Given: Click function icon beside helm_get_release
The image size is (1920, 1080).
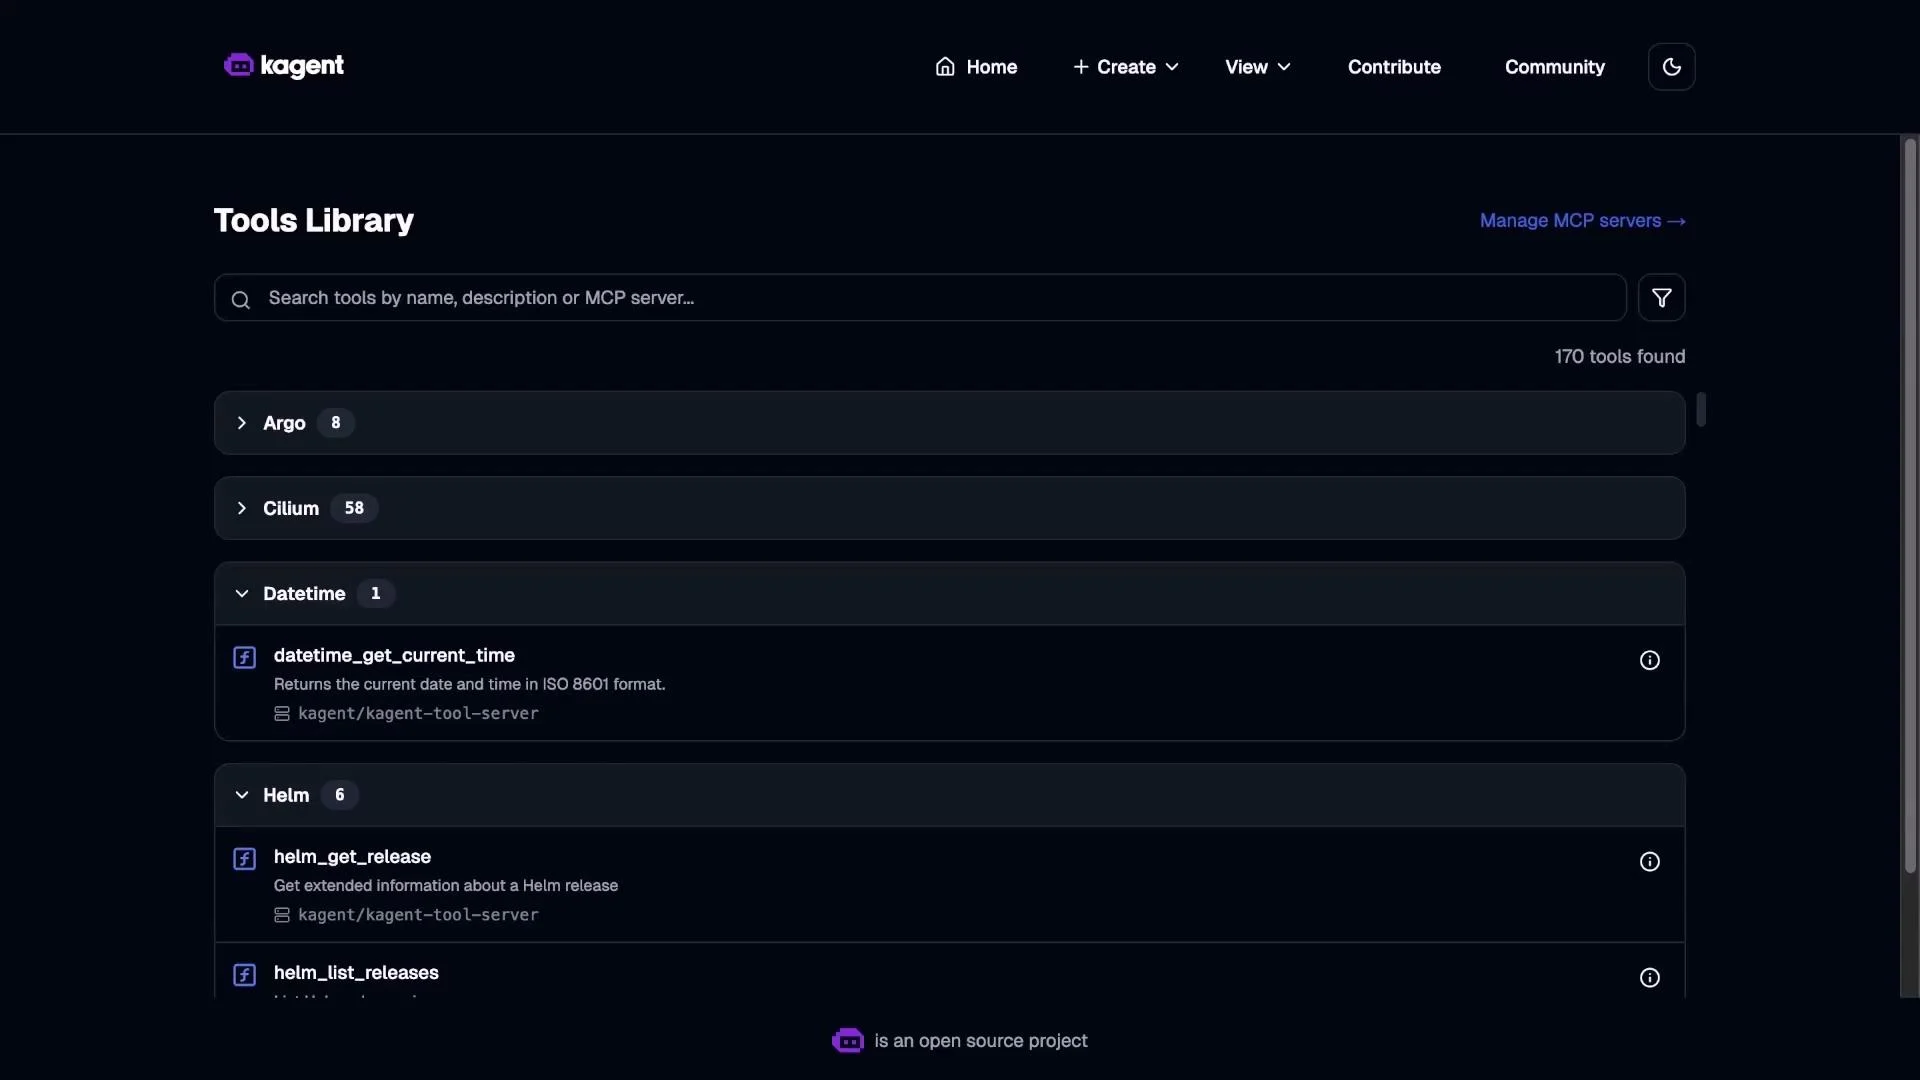Looking at the screenshot, I should point(244,859).
